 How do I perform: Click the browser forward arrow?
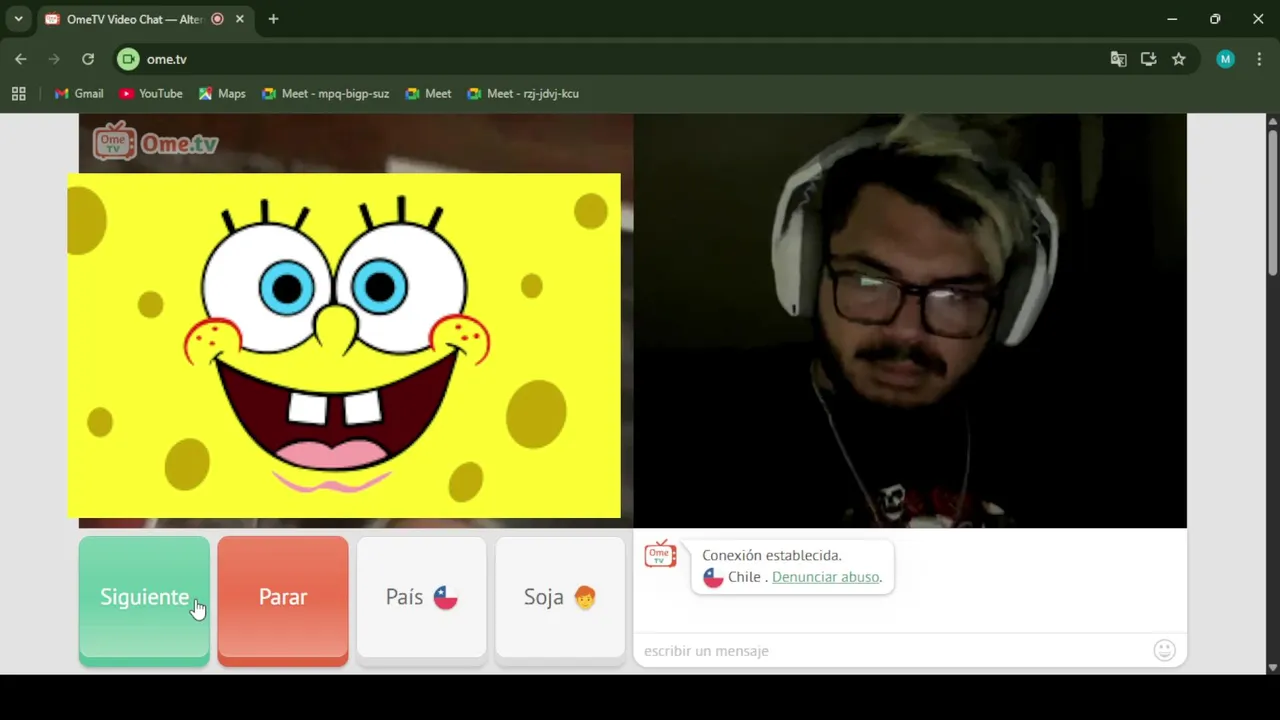pyautogui.click(x=54, y=59)
